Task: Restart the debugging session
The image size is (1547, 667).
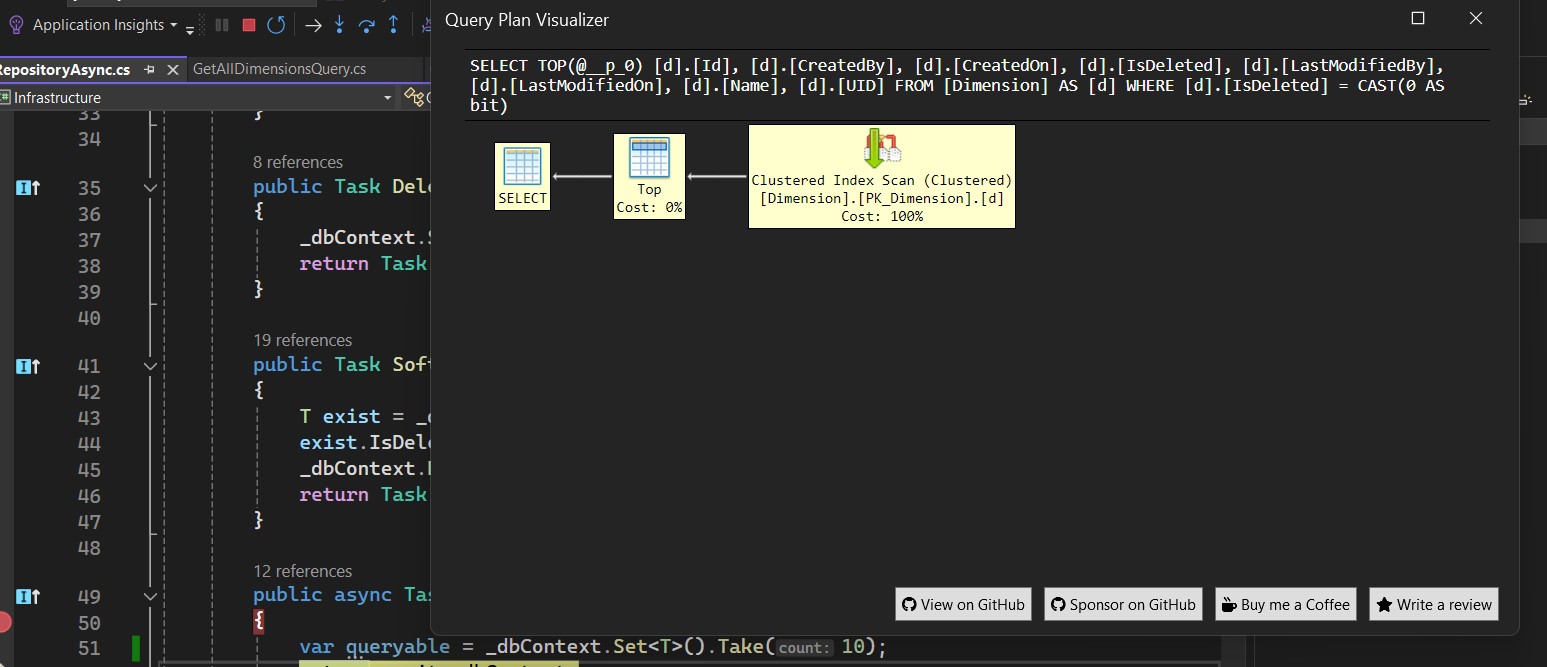Action: click(x=276, y=25)
